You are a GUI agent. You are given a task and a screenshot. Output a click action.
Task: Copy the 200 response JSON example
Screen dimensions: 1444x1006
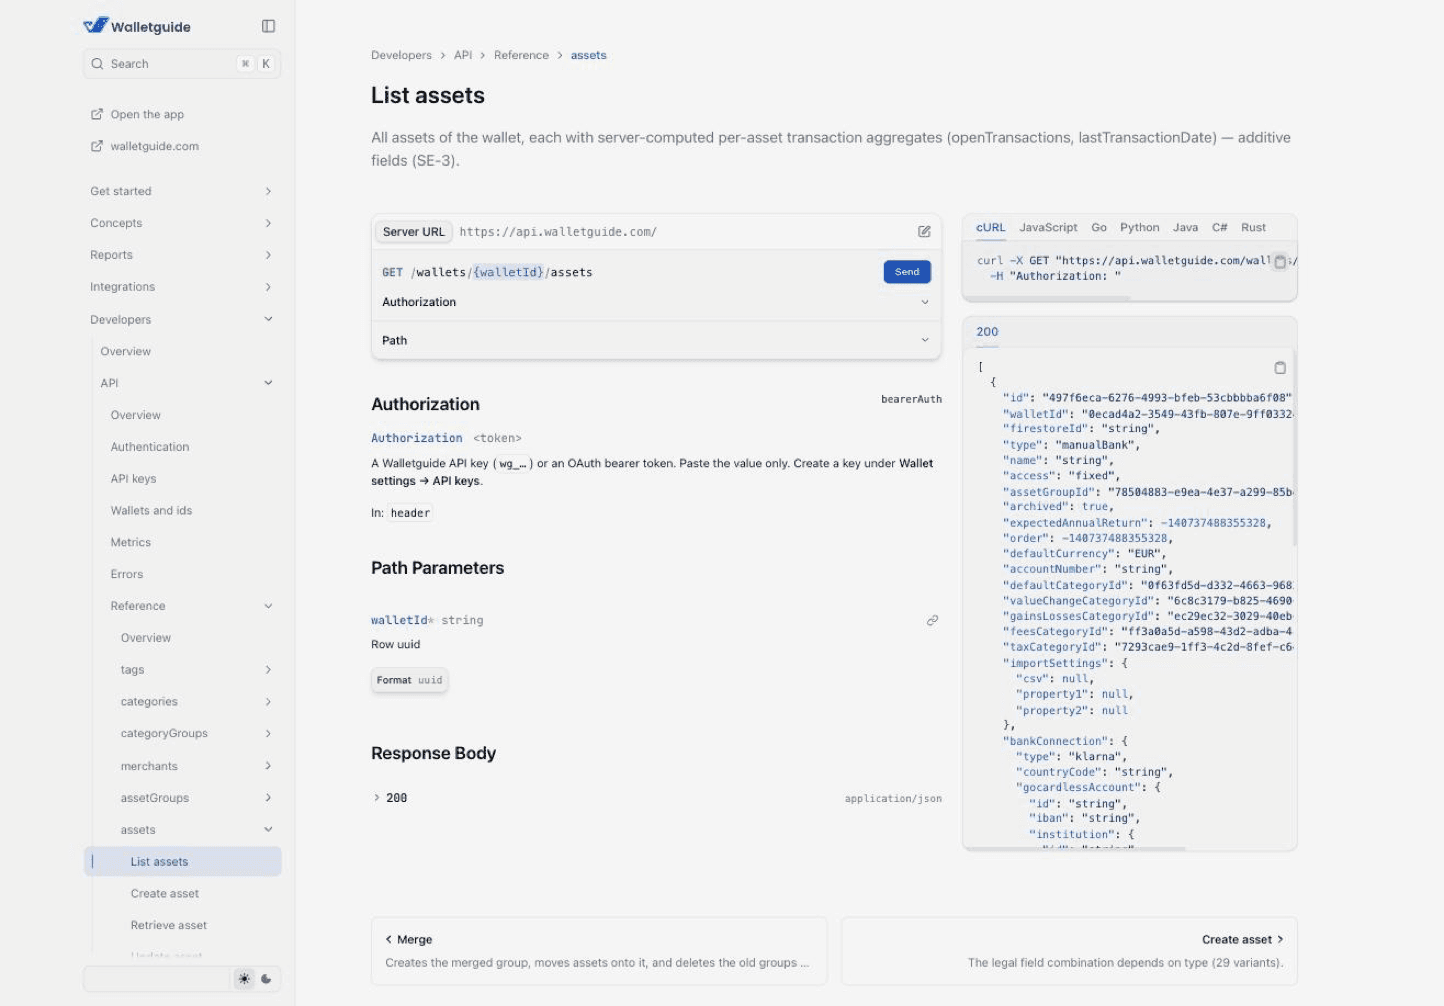click(x=1279, y=367)
